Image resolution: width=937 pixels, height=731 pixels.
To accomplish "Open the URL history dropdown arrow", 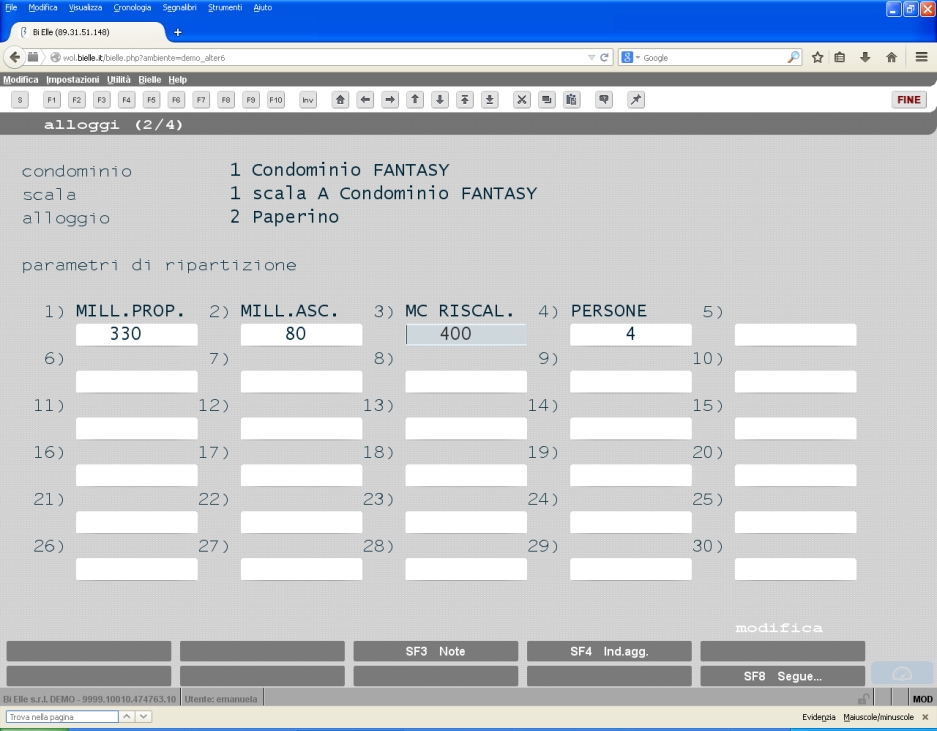I will tap(592, 57).
